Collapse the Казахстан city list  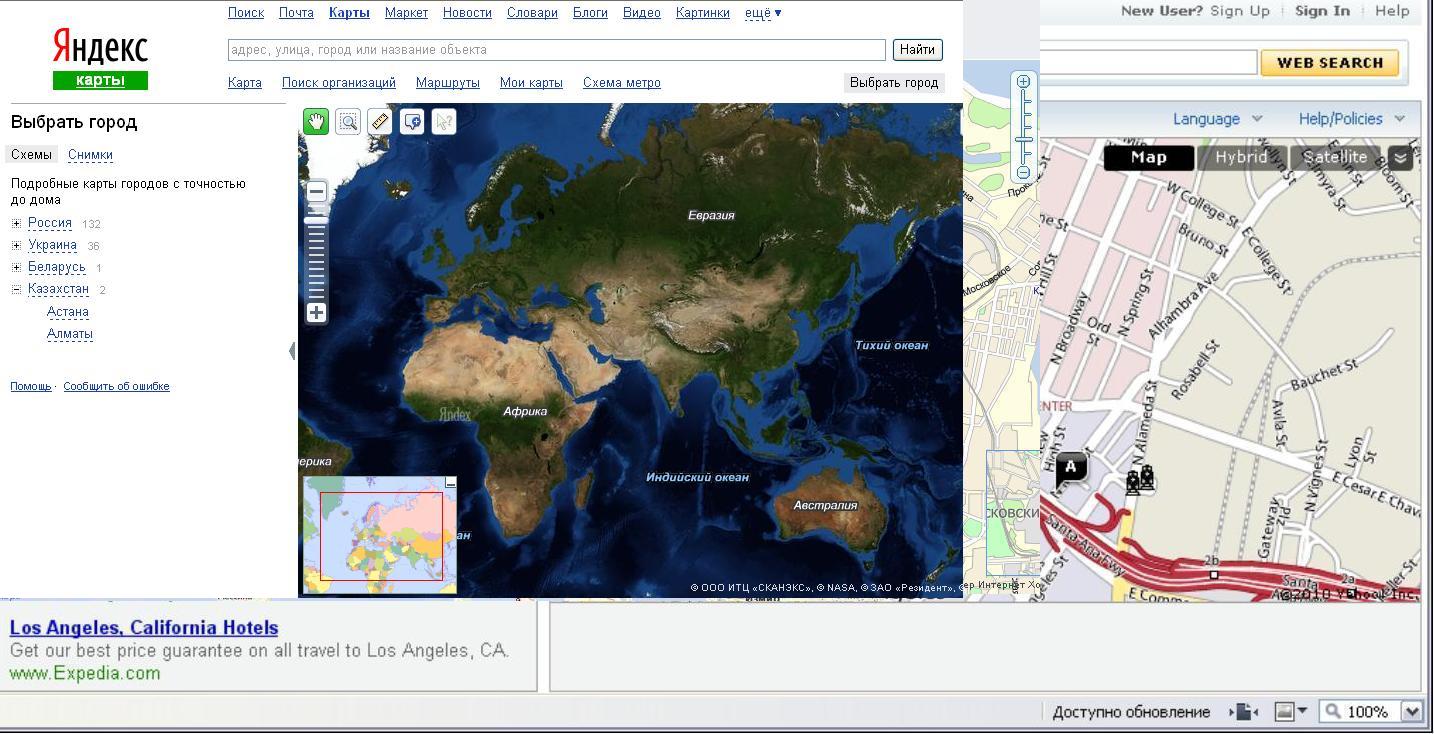(x=16, y=289)
